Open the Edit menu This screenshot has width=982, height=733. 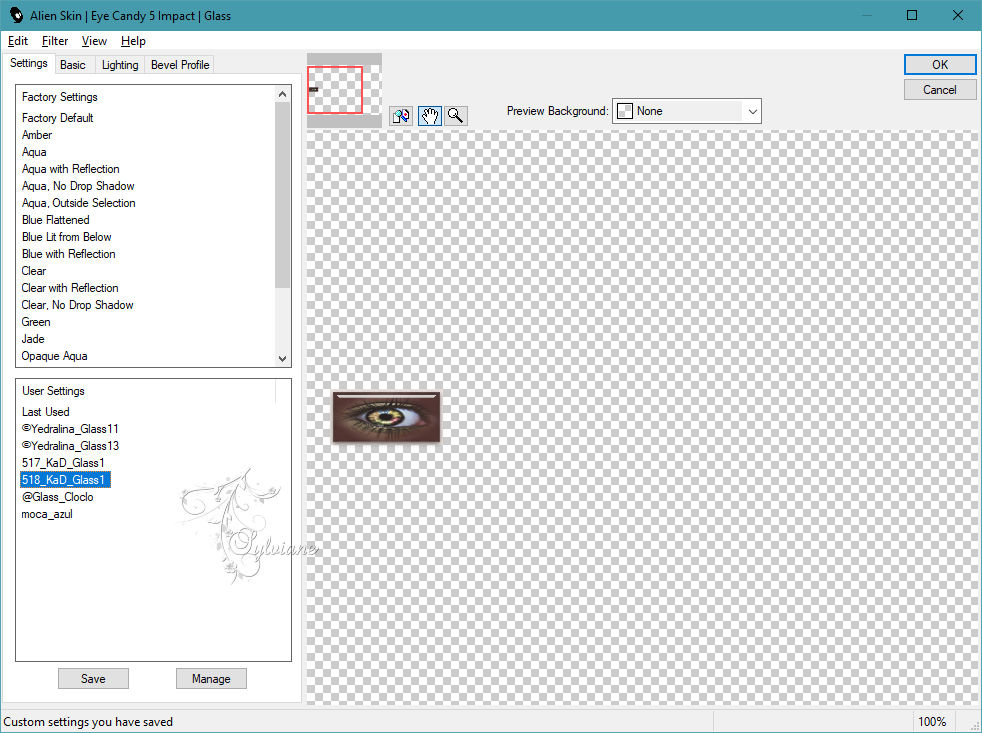coord(18,41)
